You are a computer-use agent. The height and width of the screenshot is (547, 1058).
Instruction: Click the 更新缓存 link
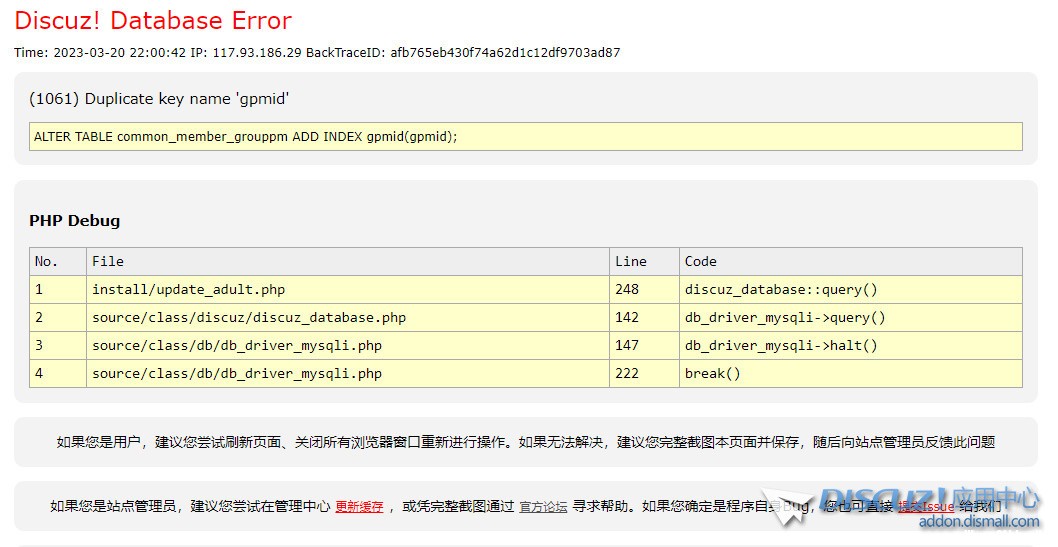(359, 507)
